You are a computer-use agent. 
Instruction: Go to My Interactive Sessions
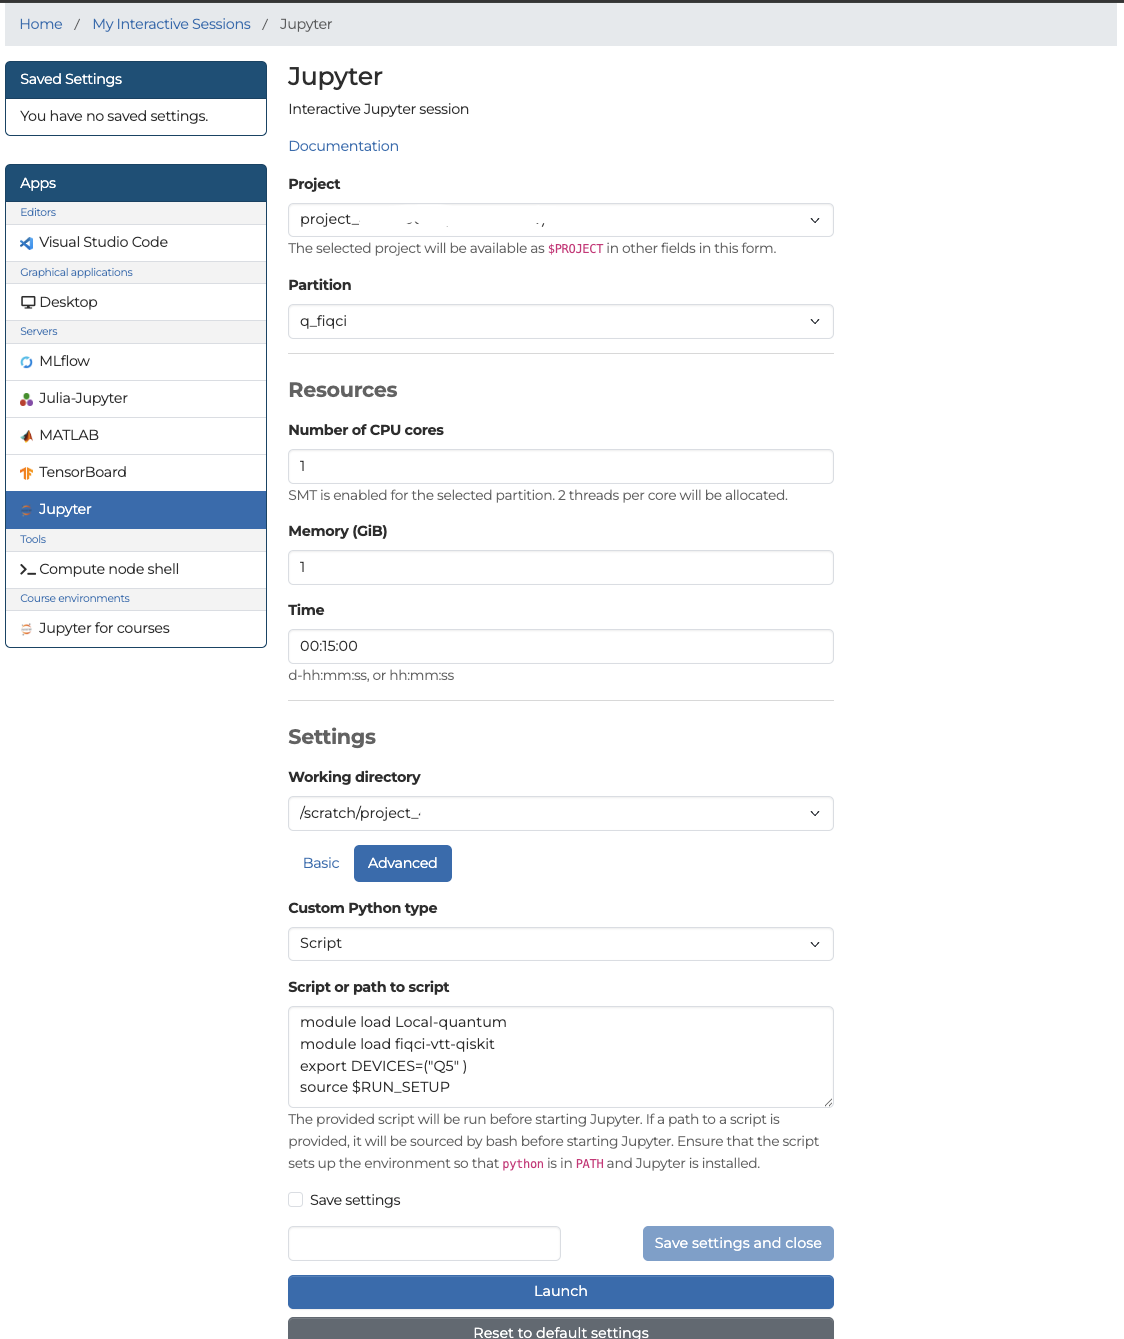pos(170,23)
